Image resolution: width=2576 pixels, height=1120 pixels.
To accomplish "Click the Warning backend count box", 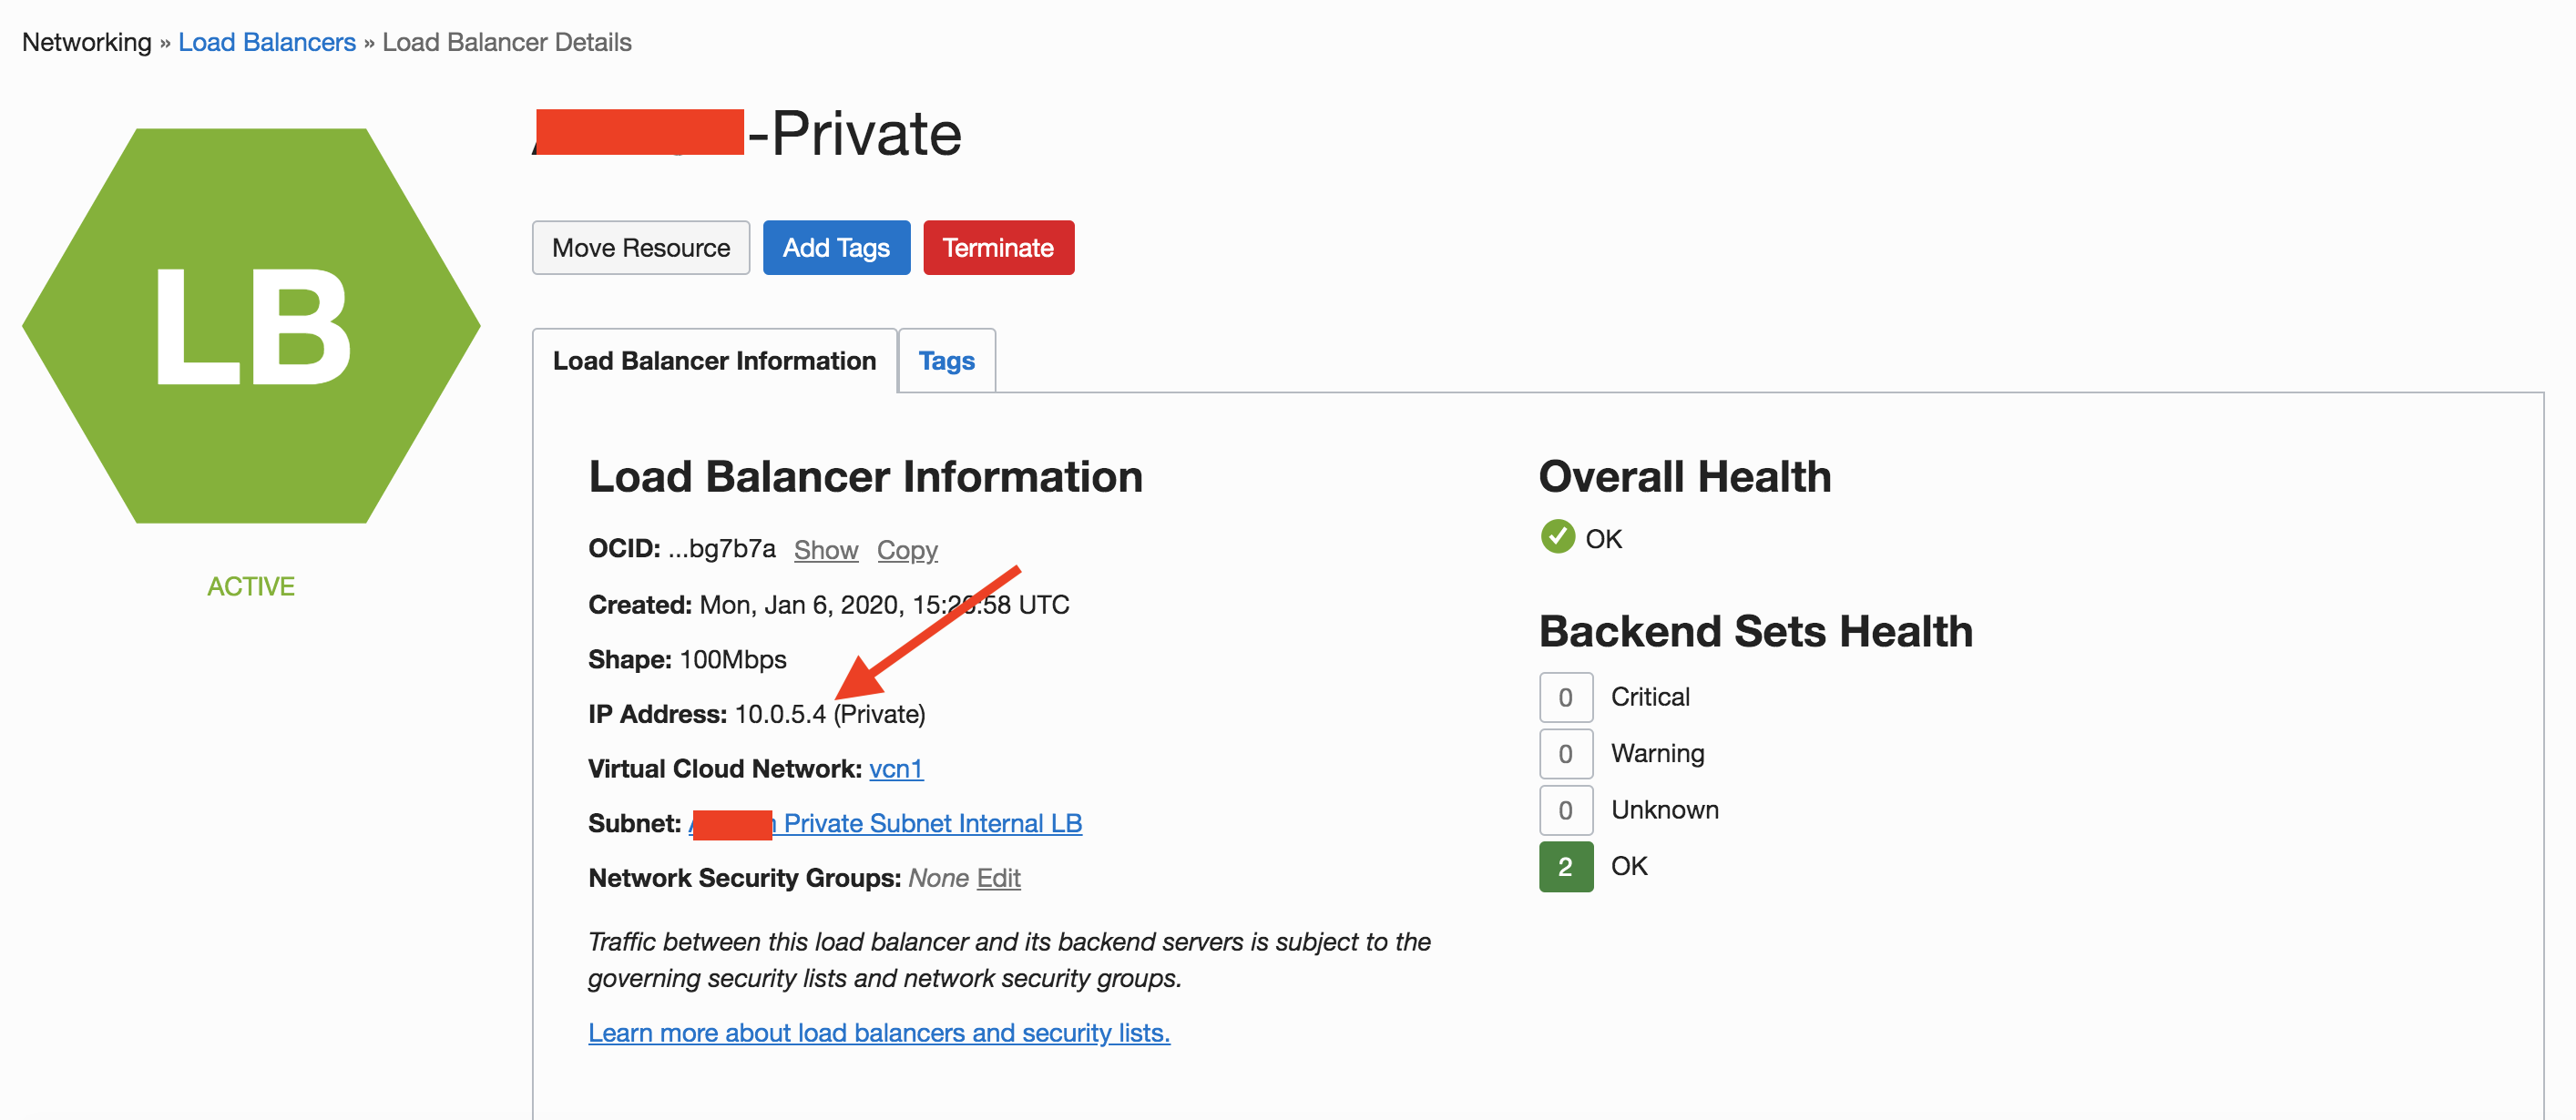I will pyautogui.click(x=1565, y=753).
